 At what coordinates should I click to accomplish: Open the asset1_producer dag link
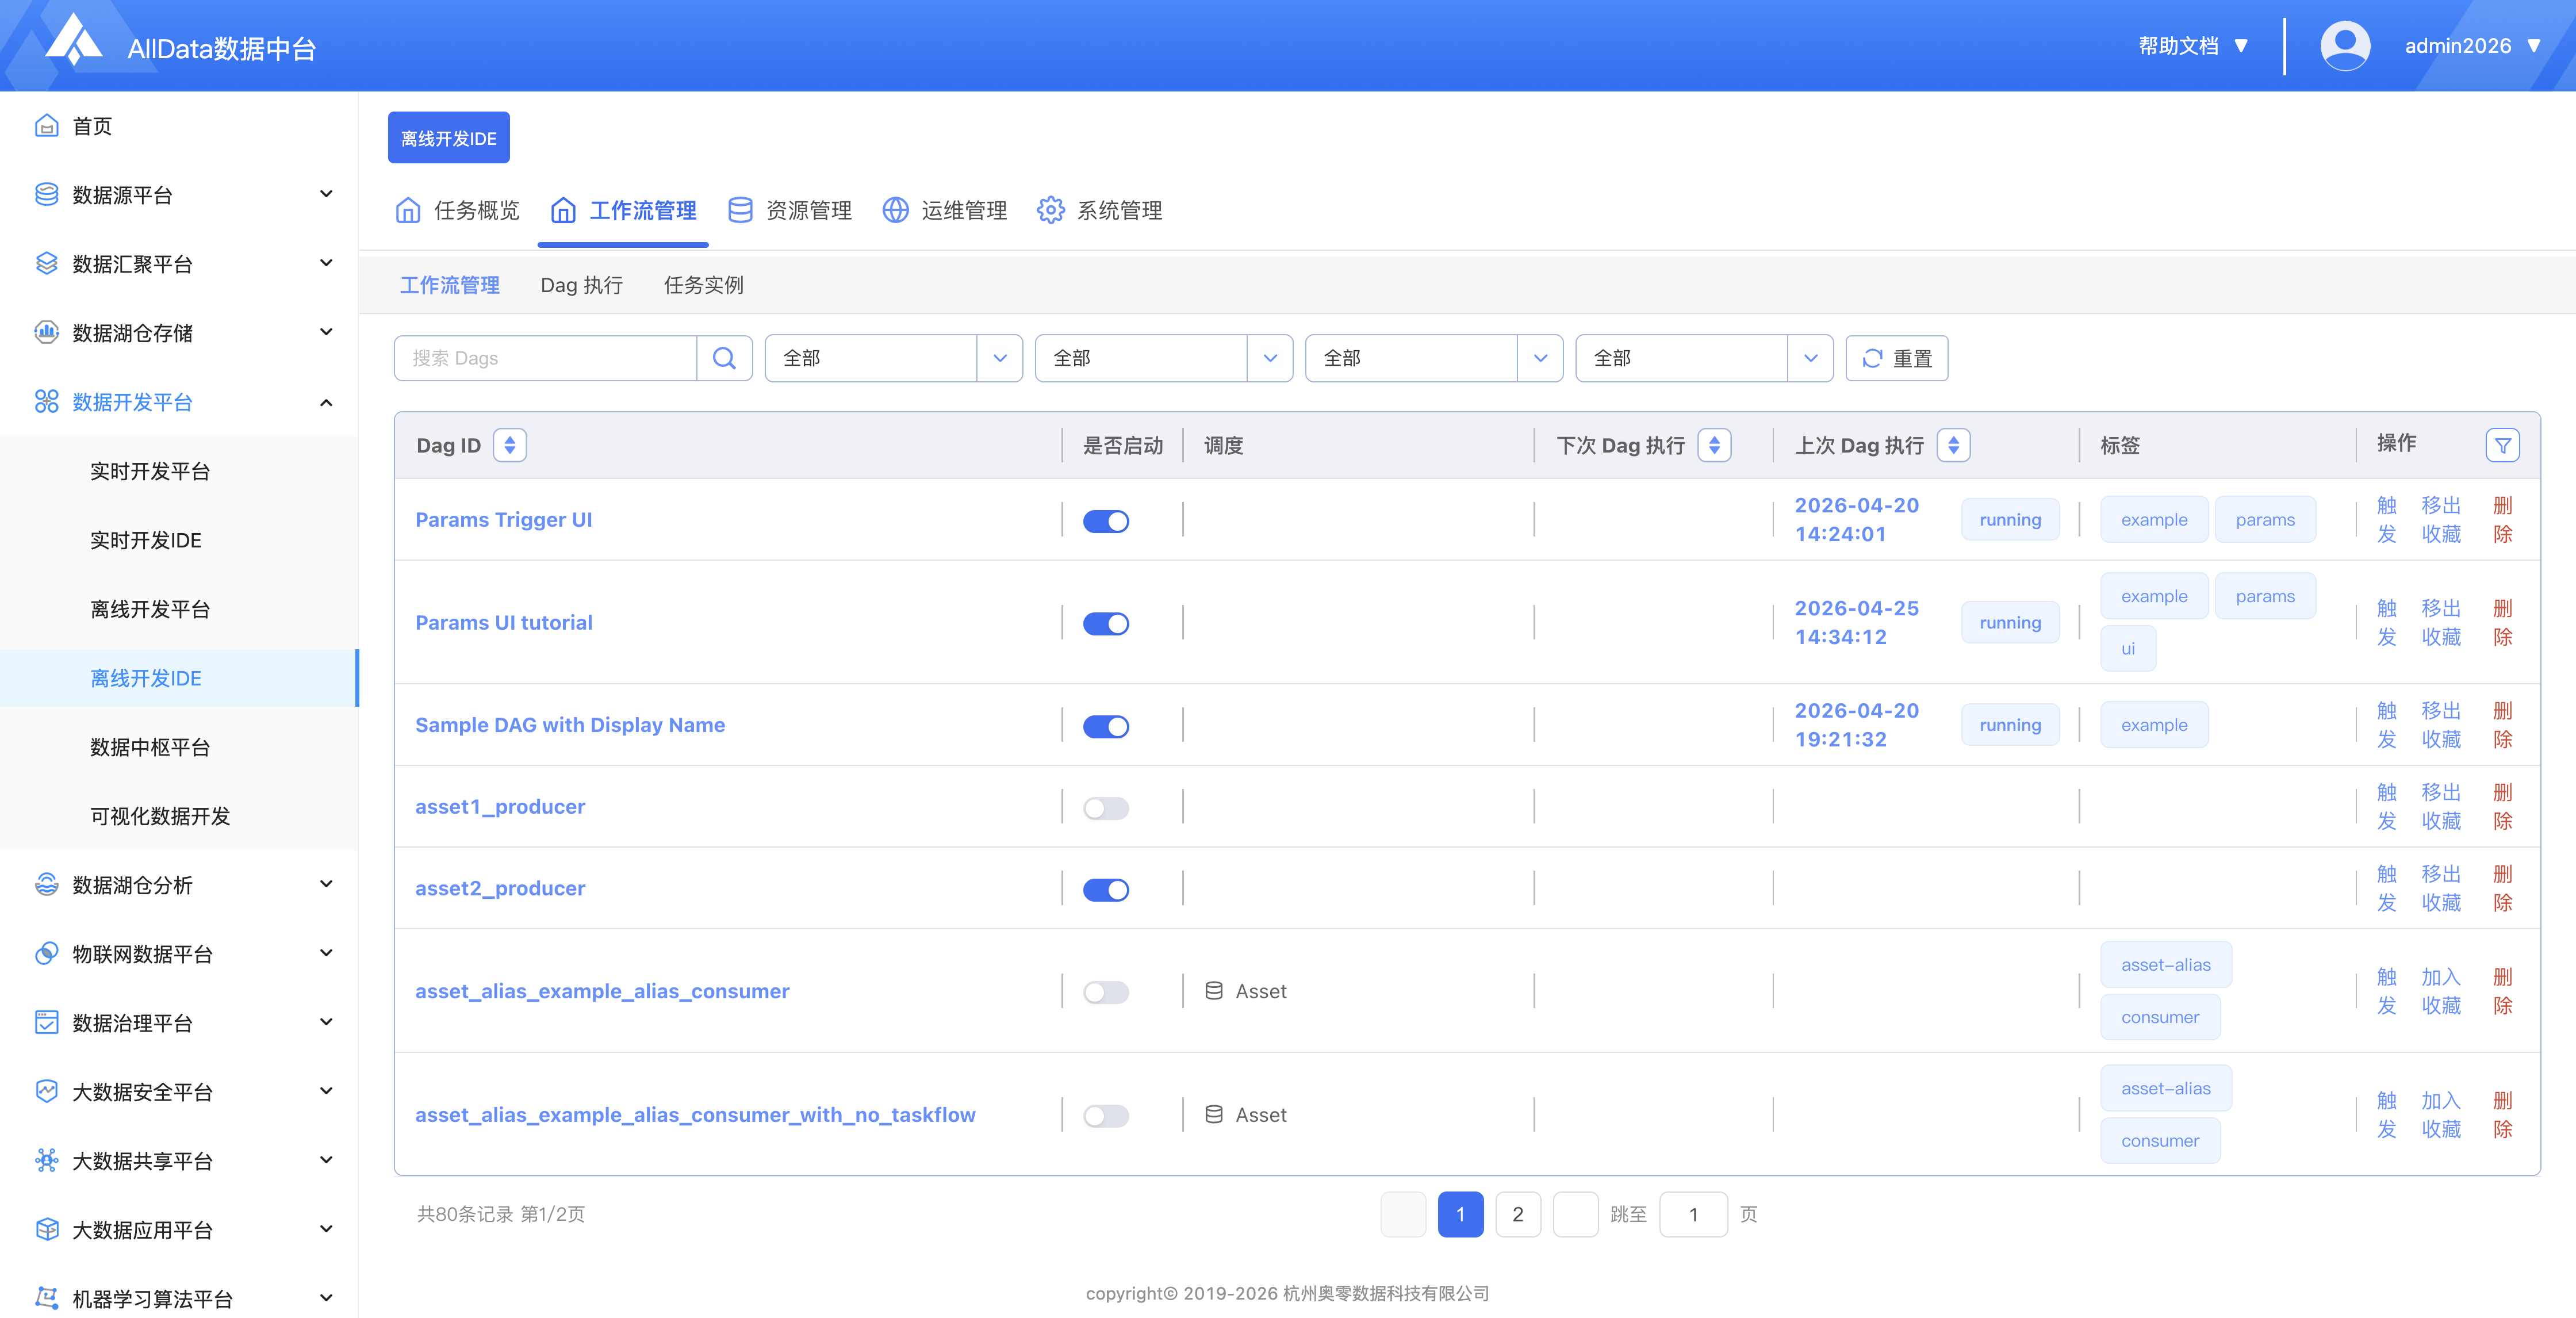click(500, 807)
